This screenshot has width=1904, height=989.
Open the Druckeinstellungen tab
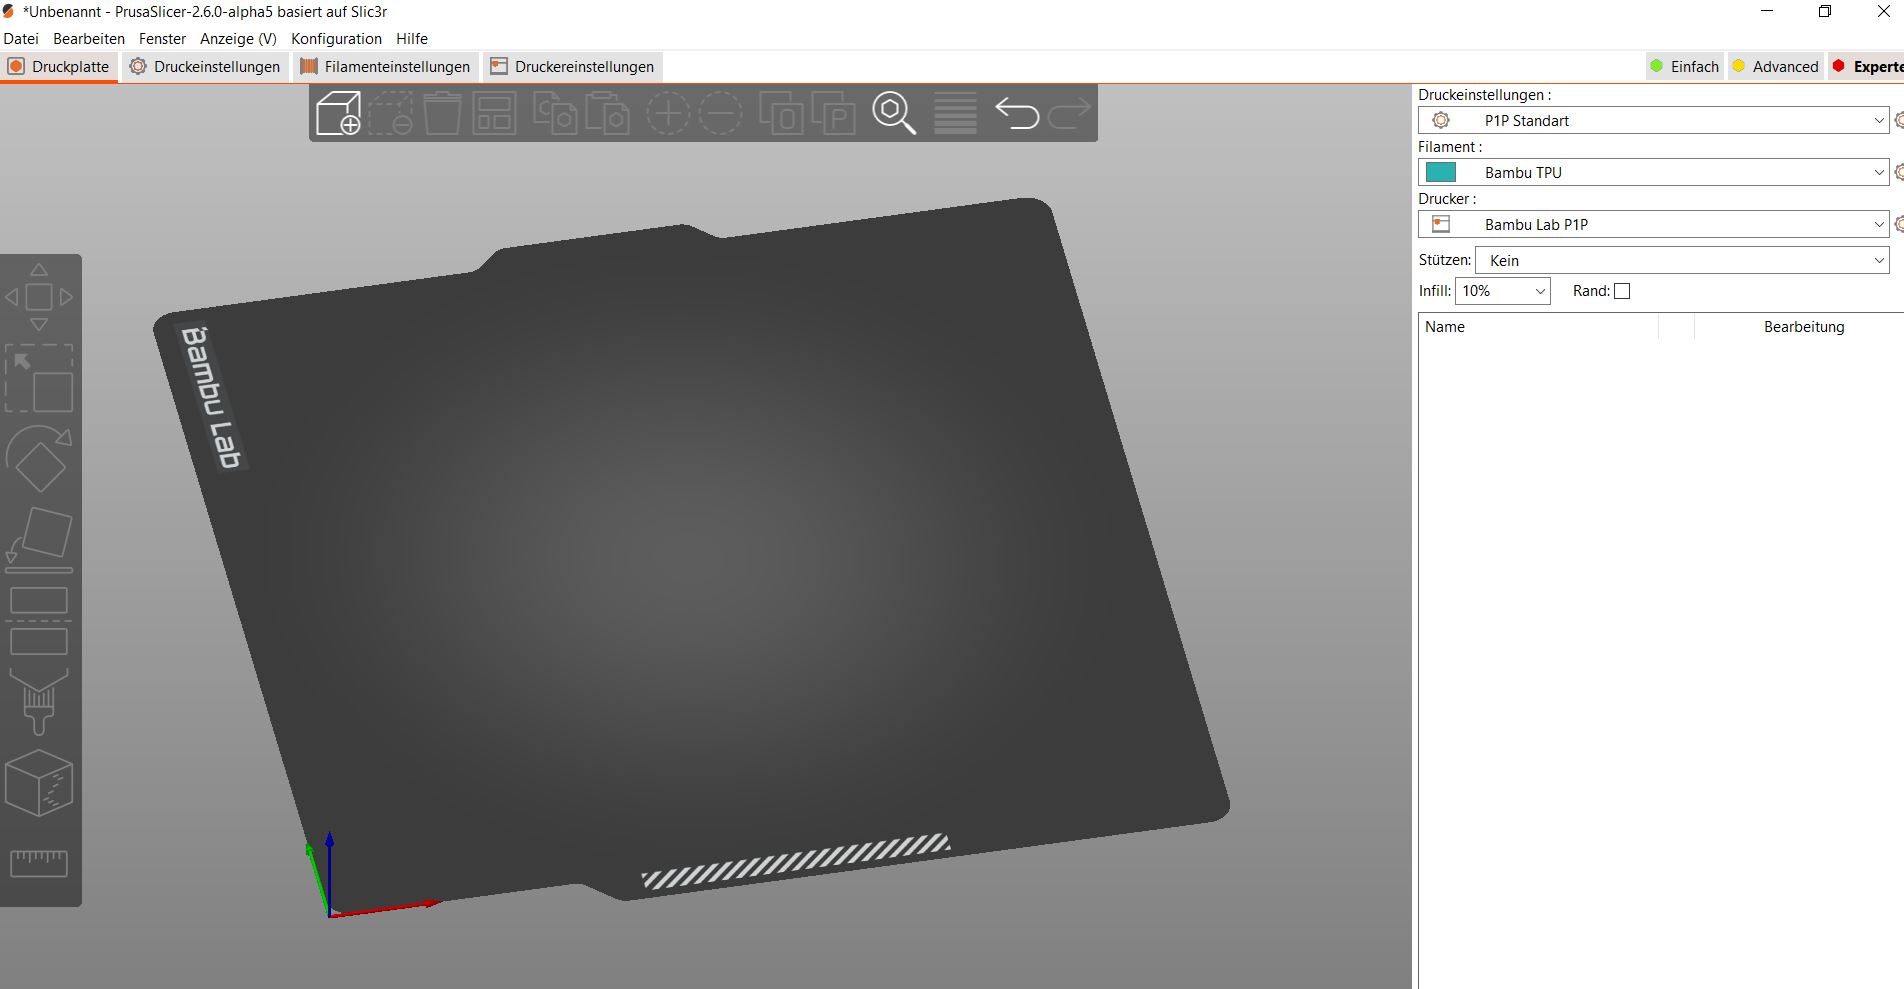[x=205, y=67]
